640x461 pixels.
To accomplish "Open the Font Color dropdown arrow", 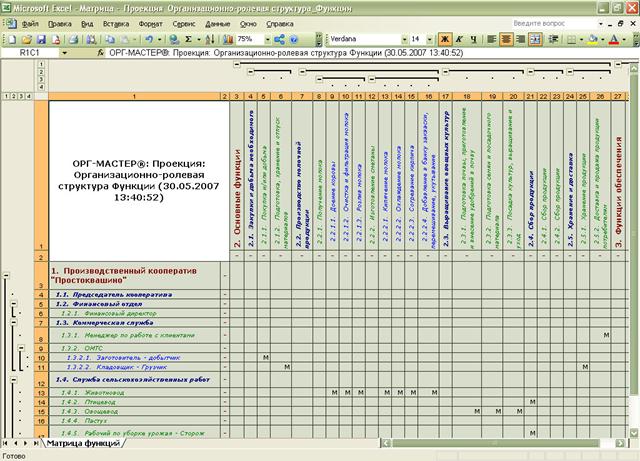I will click(624, 39).
